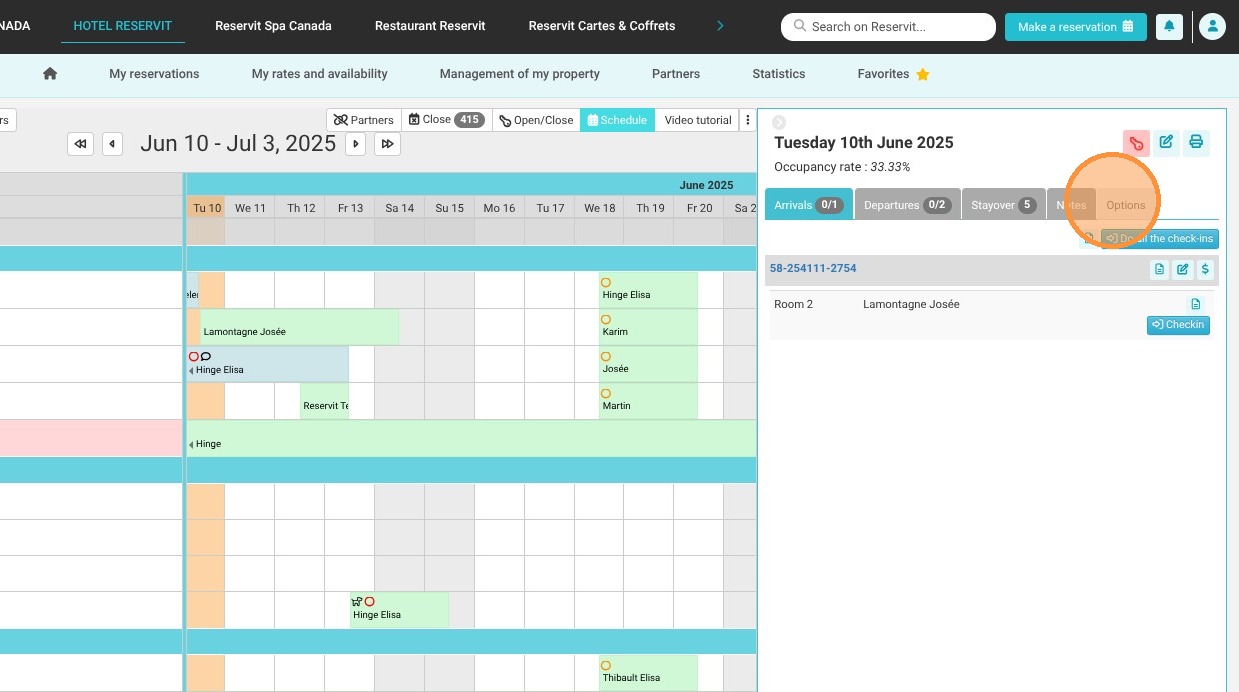This screenshot has width=1239, height=692.
Task: Click yellow circle on Thibault Elisa reservation
Action: tap(606, 665)
